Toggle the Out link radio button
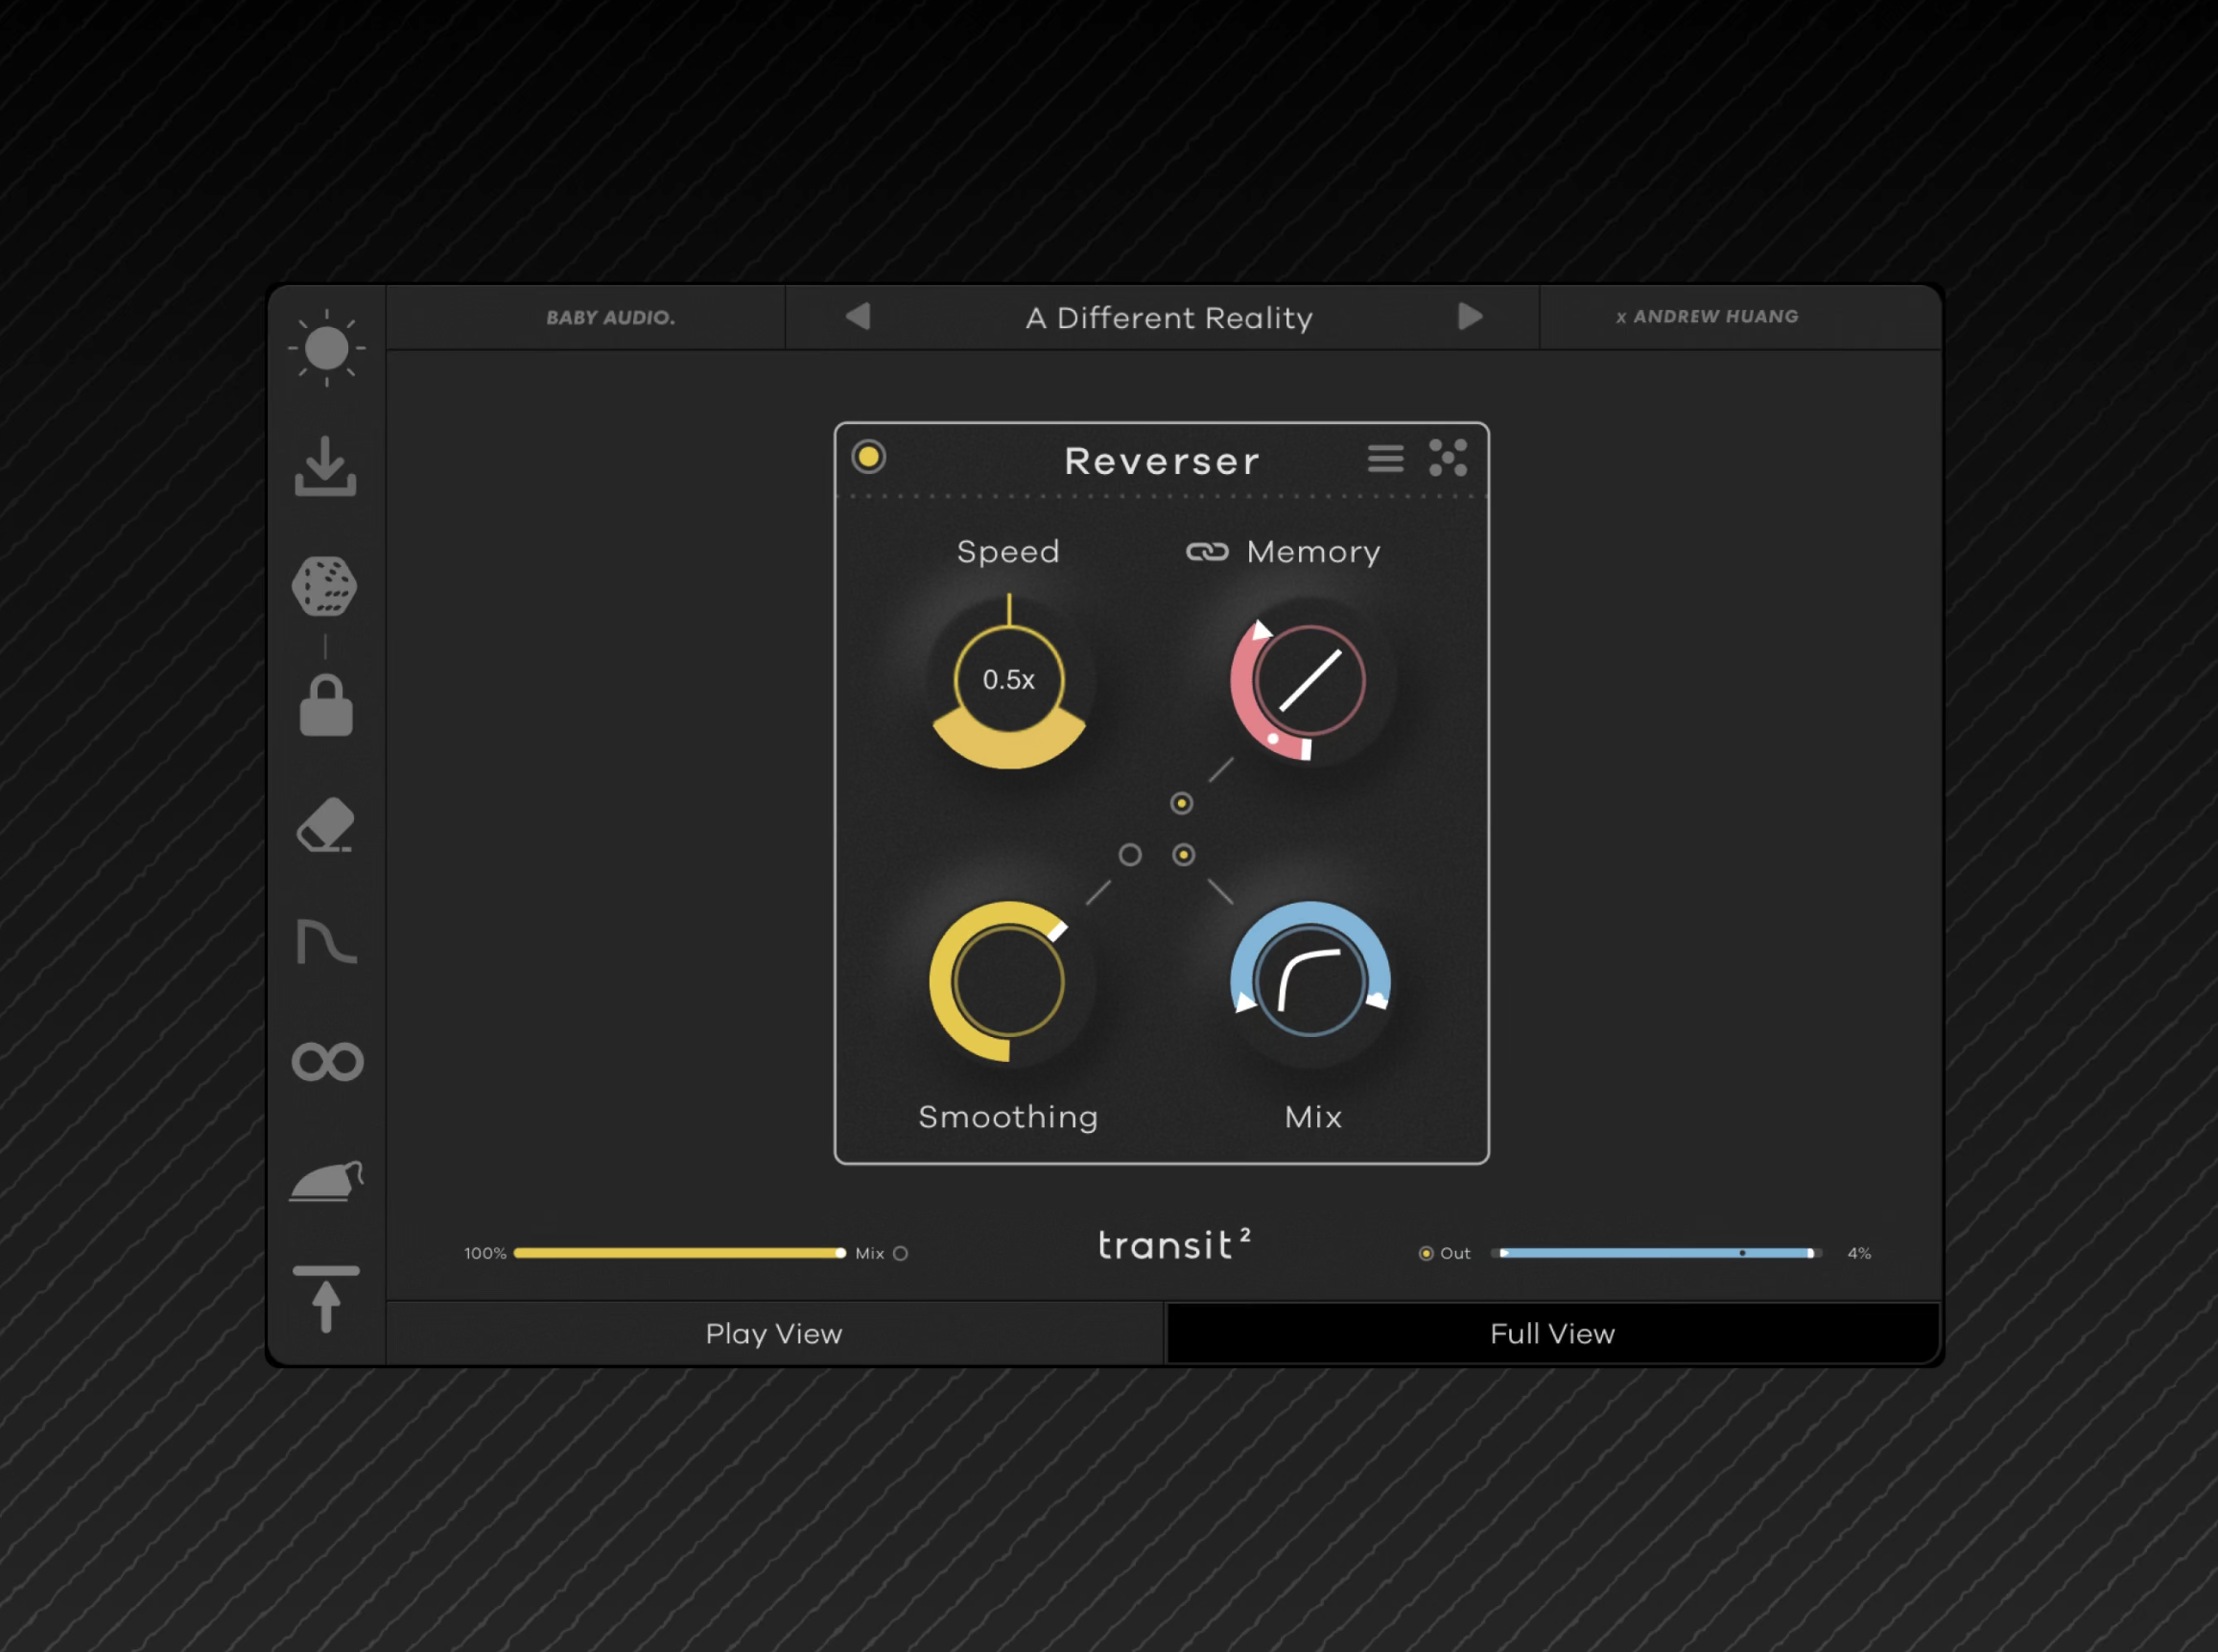This screenshot has height=1652, width=2218. coord(1426,1253)
